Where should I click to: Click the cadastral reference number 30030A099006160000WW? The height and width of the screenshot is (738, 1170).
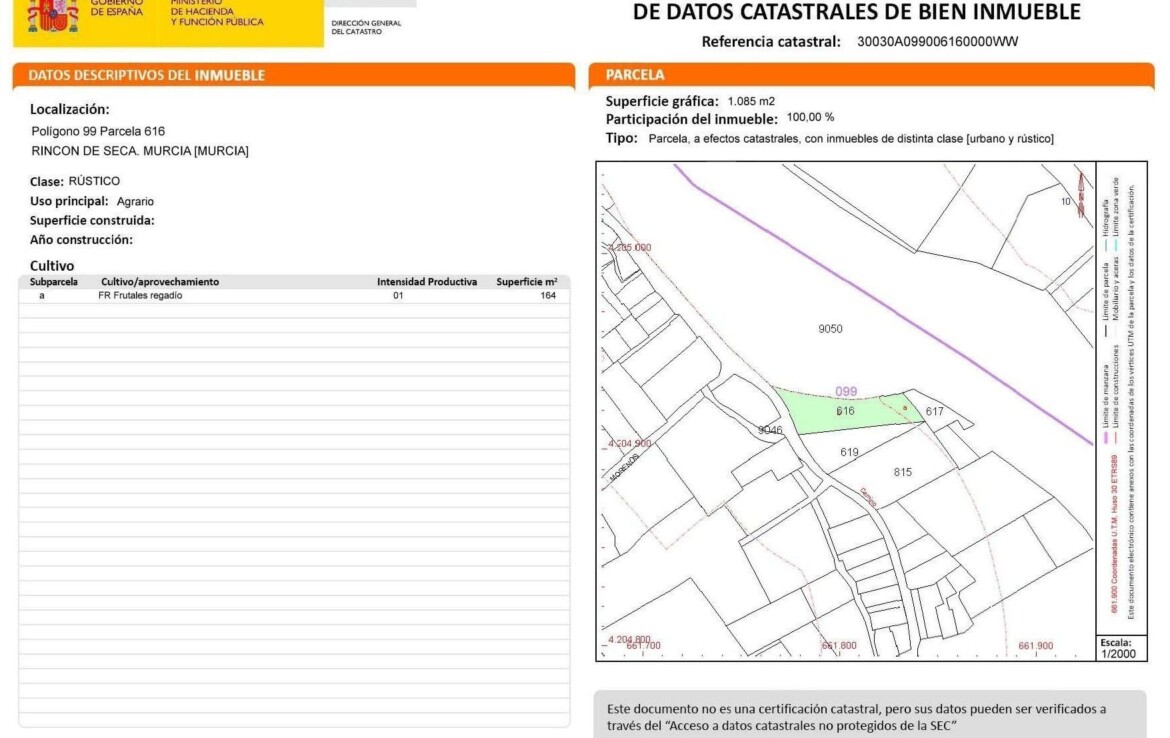pyautogui.click(x=937, y=42)
